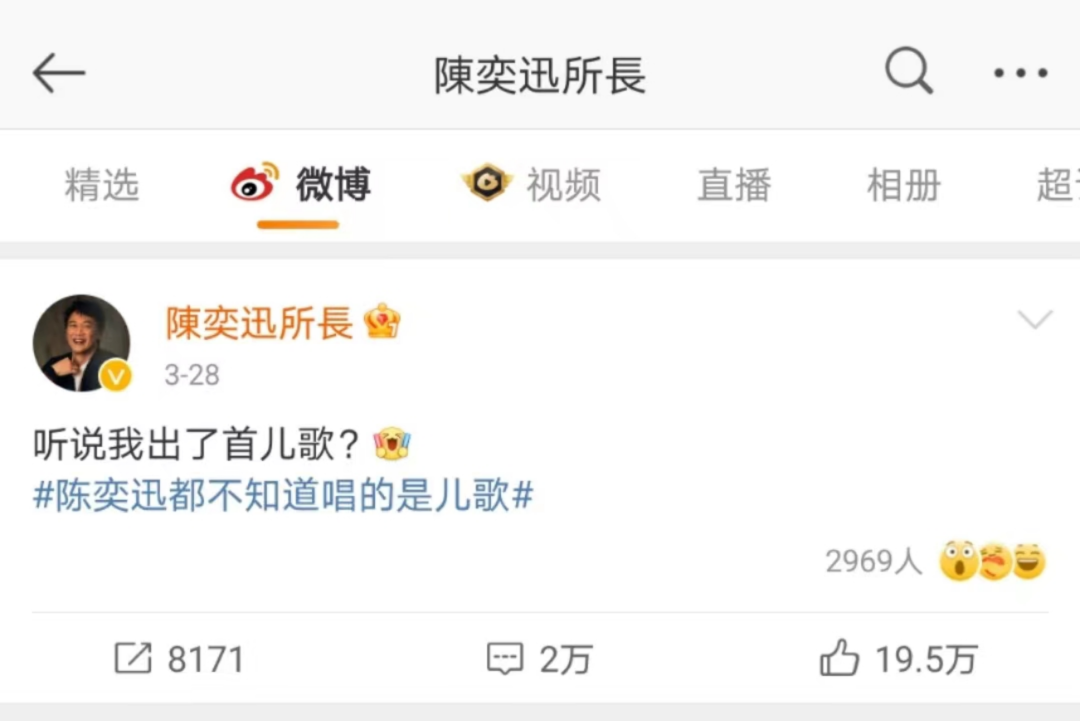The image size is (1080, 721).
Task: Select the 相册 tab
Action: (x=904, y=185)
